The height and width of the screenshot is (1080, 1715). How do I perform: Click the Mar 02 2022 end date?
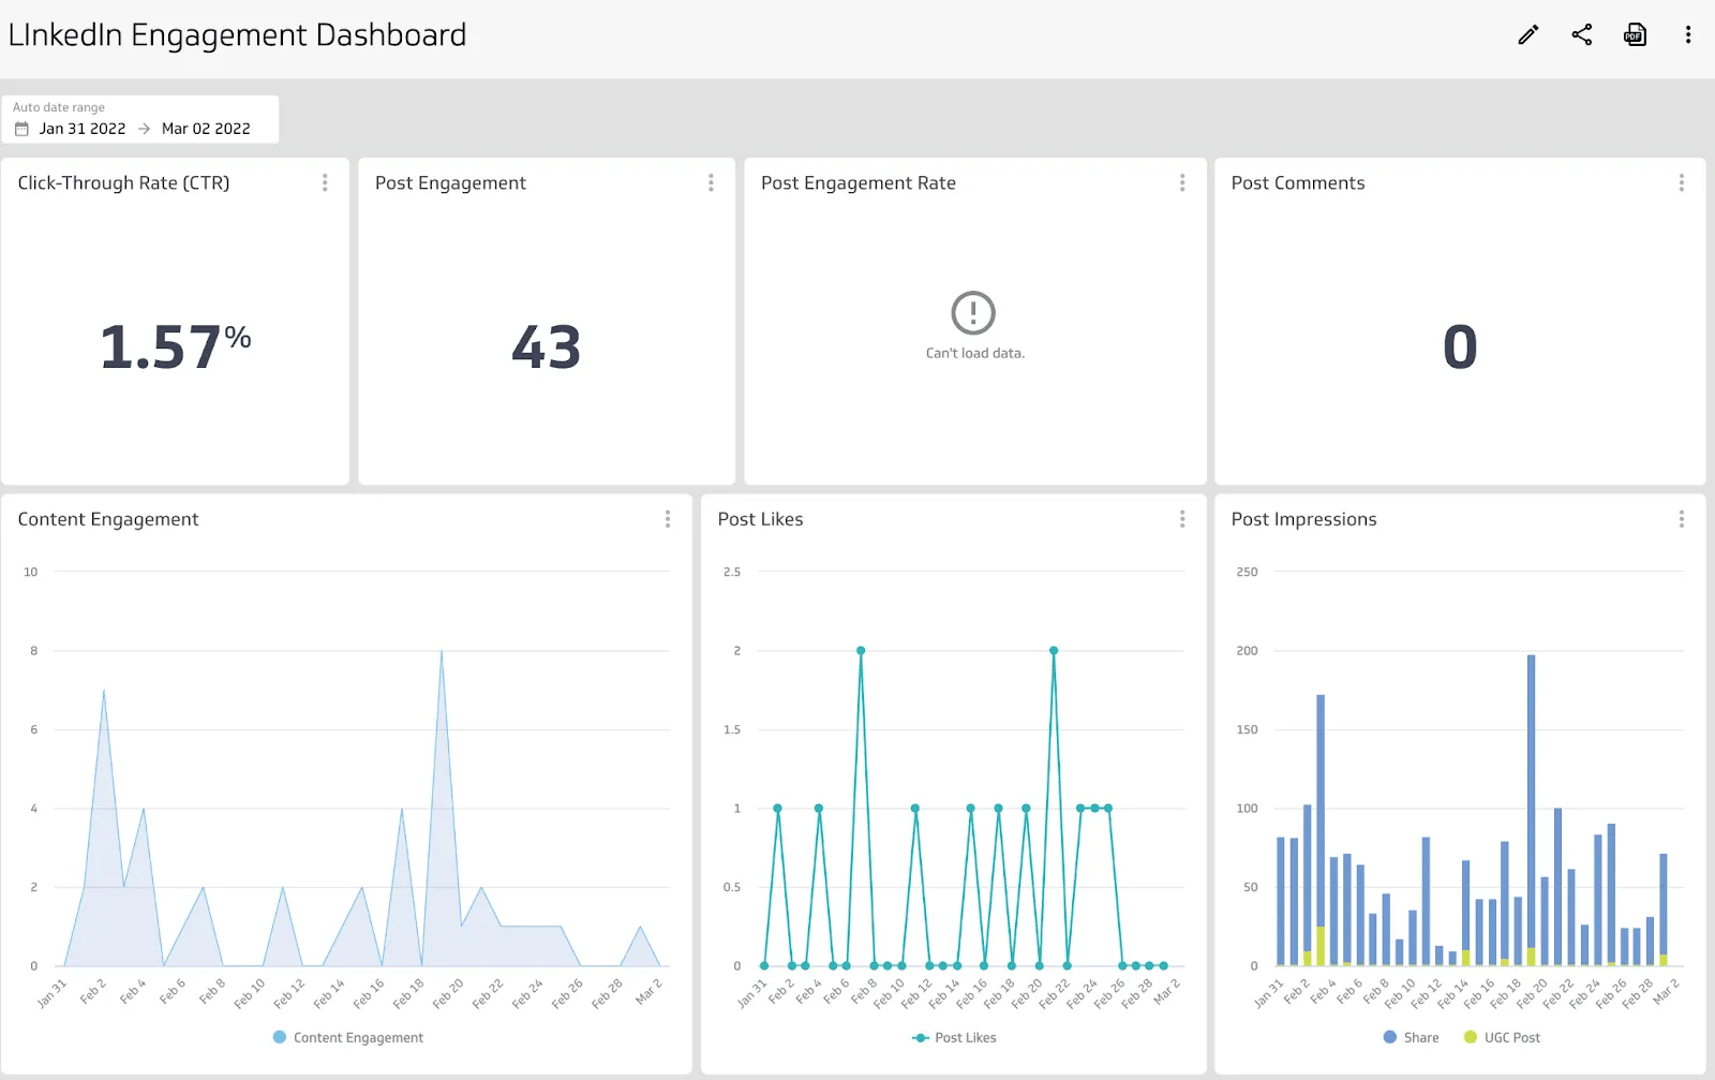pos(205,128)
